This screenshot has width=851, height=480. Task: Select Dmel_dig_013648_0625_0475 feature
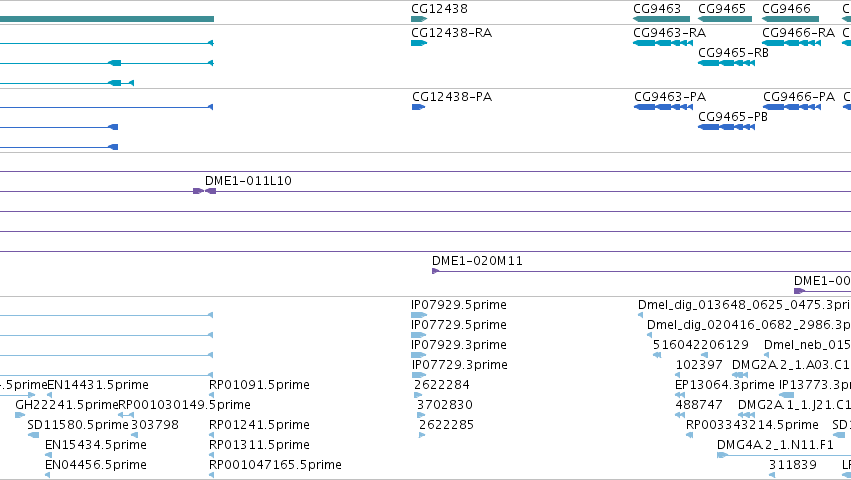(x=640, y=315)
